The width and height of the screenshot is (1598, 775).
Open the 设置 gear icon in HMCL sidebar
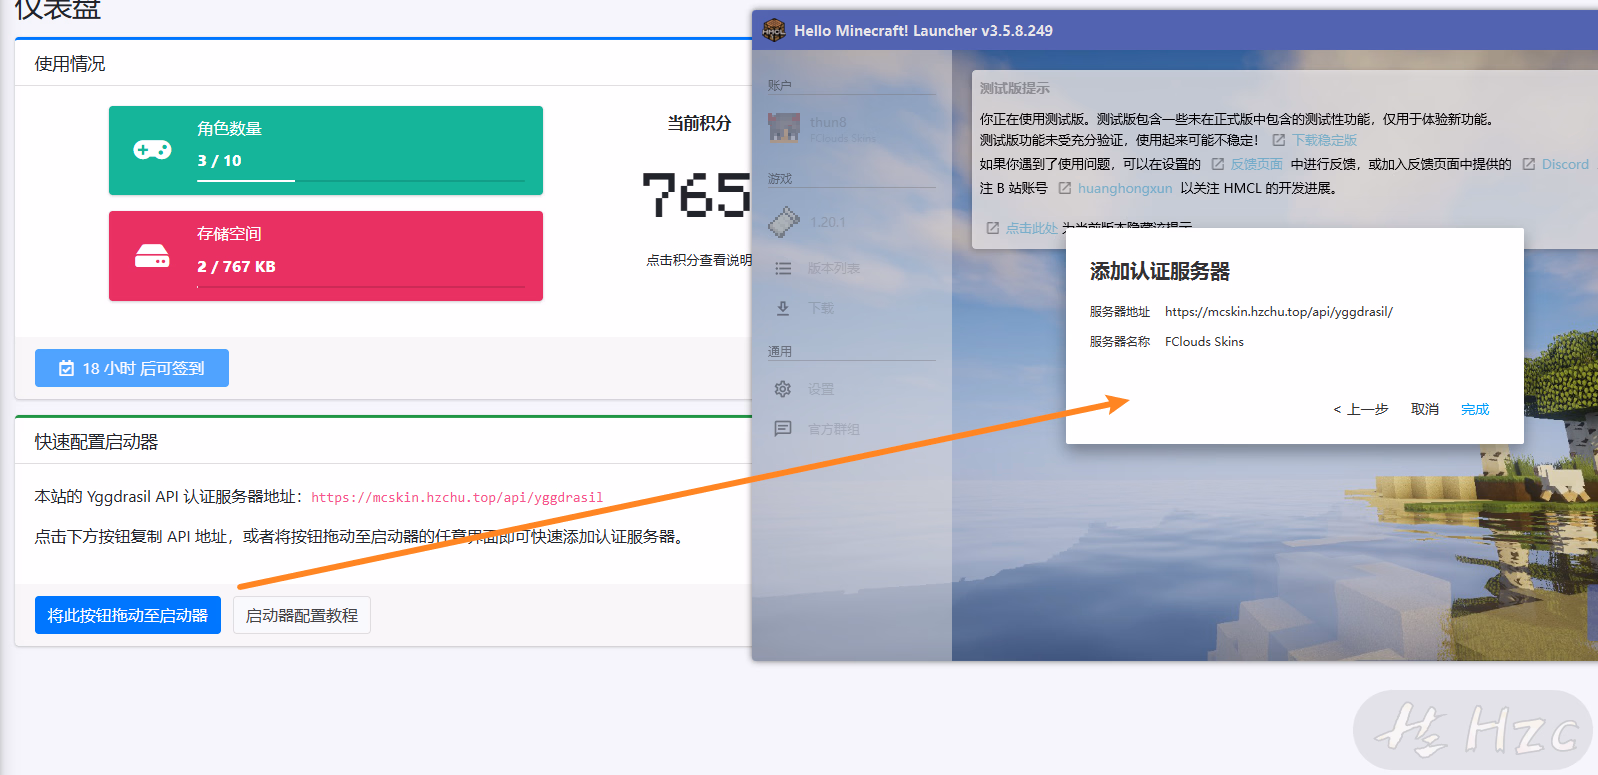783,389
